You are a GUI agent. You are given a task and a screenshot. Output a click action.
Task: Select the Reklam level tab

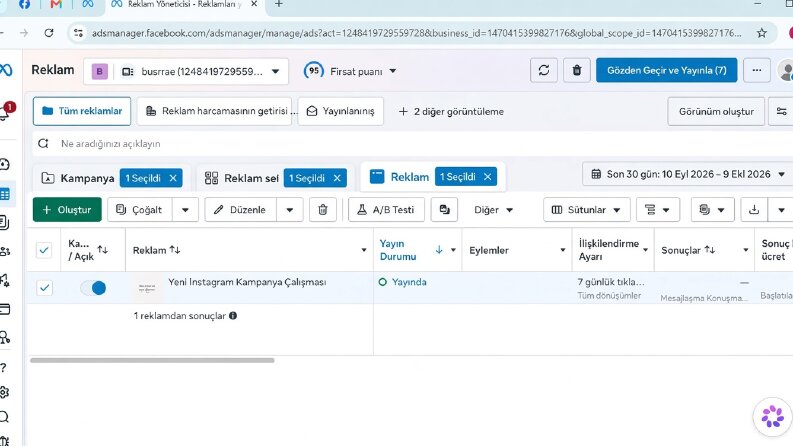click(400, 177)
